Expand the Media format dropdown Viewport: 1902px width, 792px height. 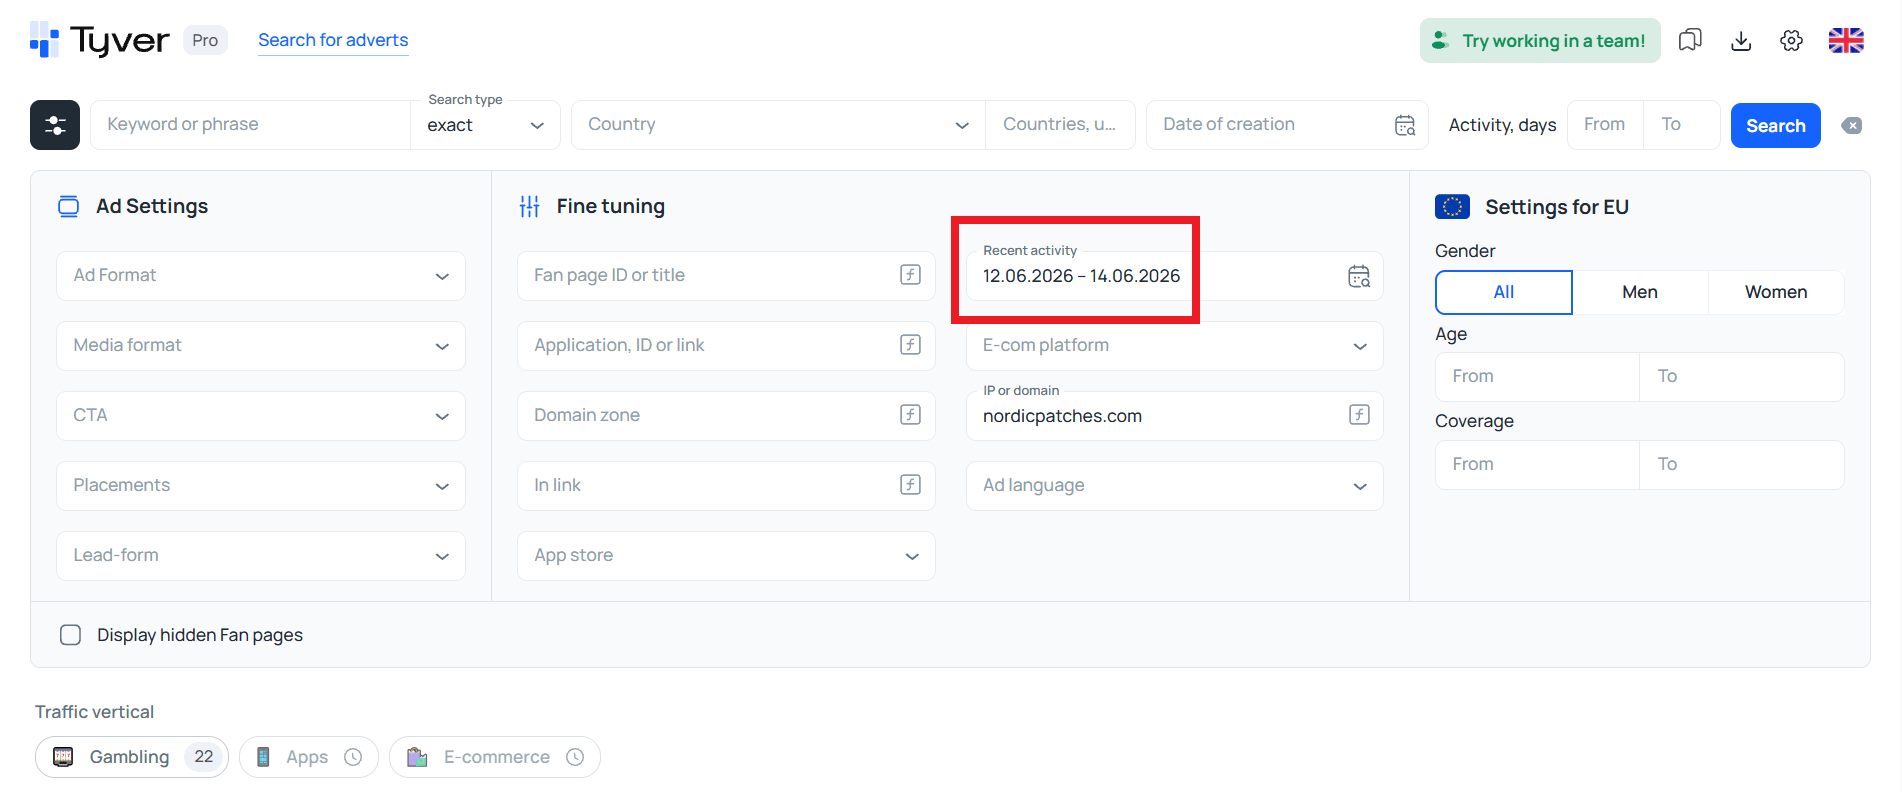(x=261, y=346)
